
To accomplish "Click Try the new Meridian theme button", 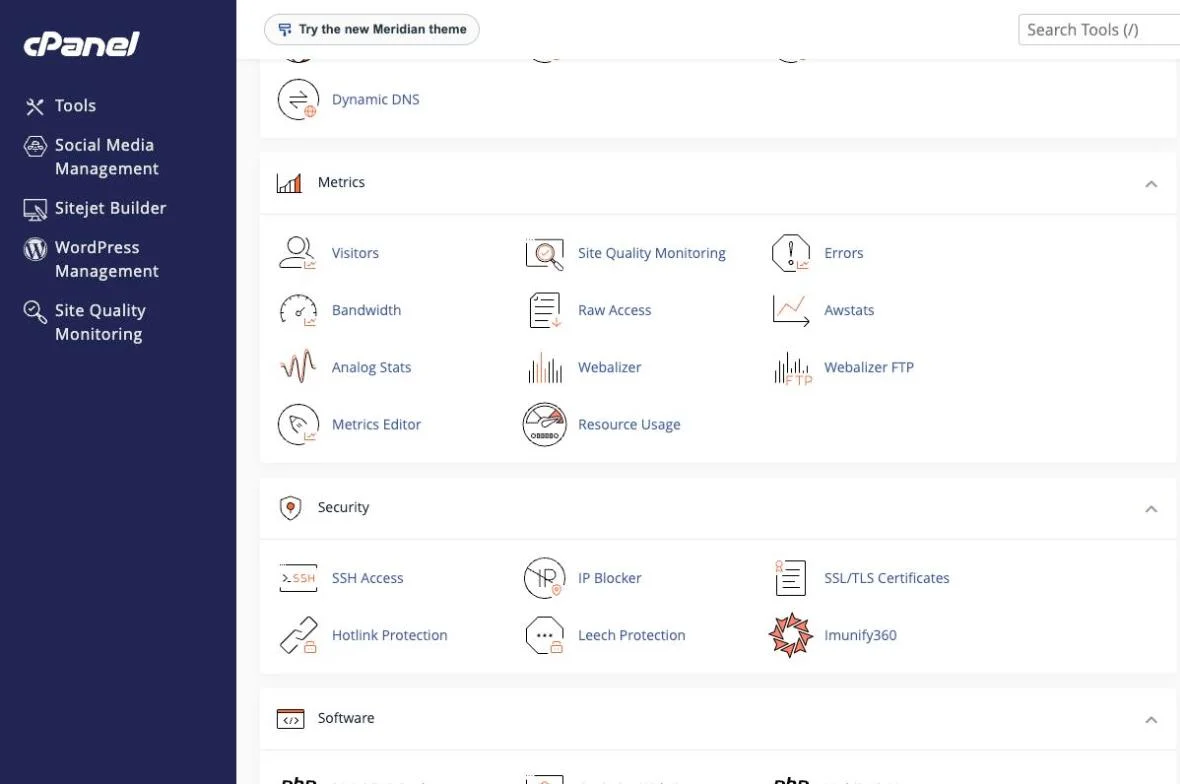I will tap(372, 29).
